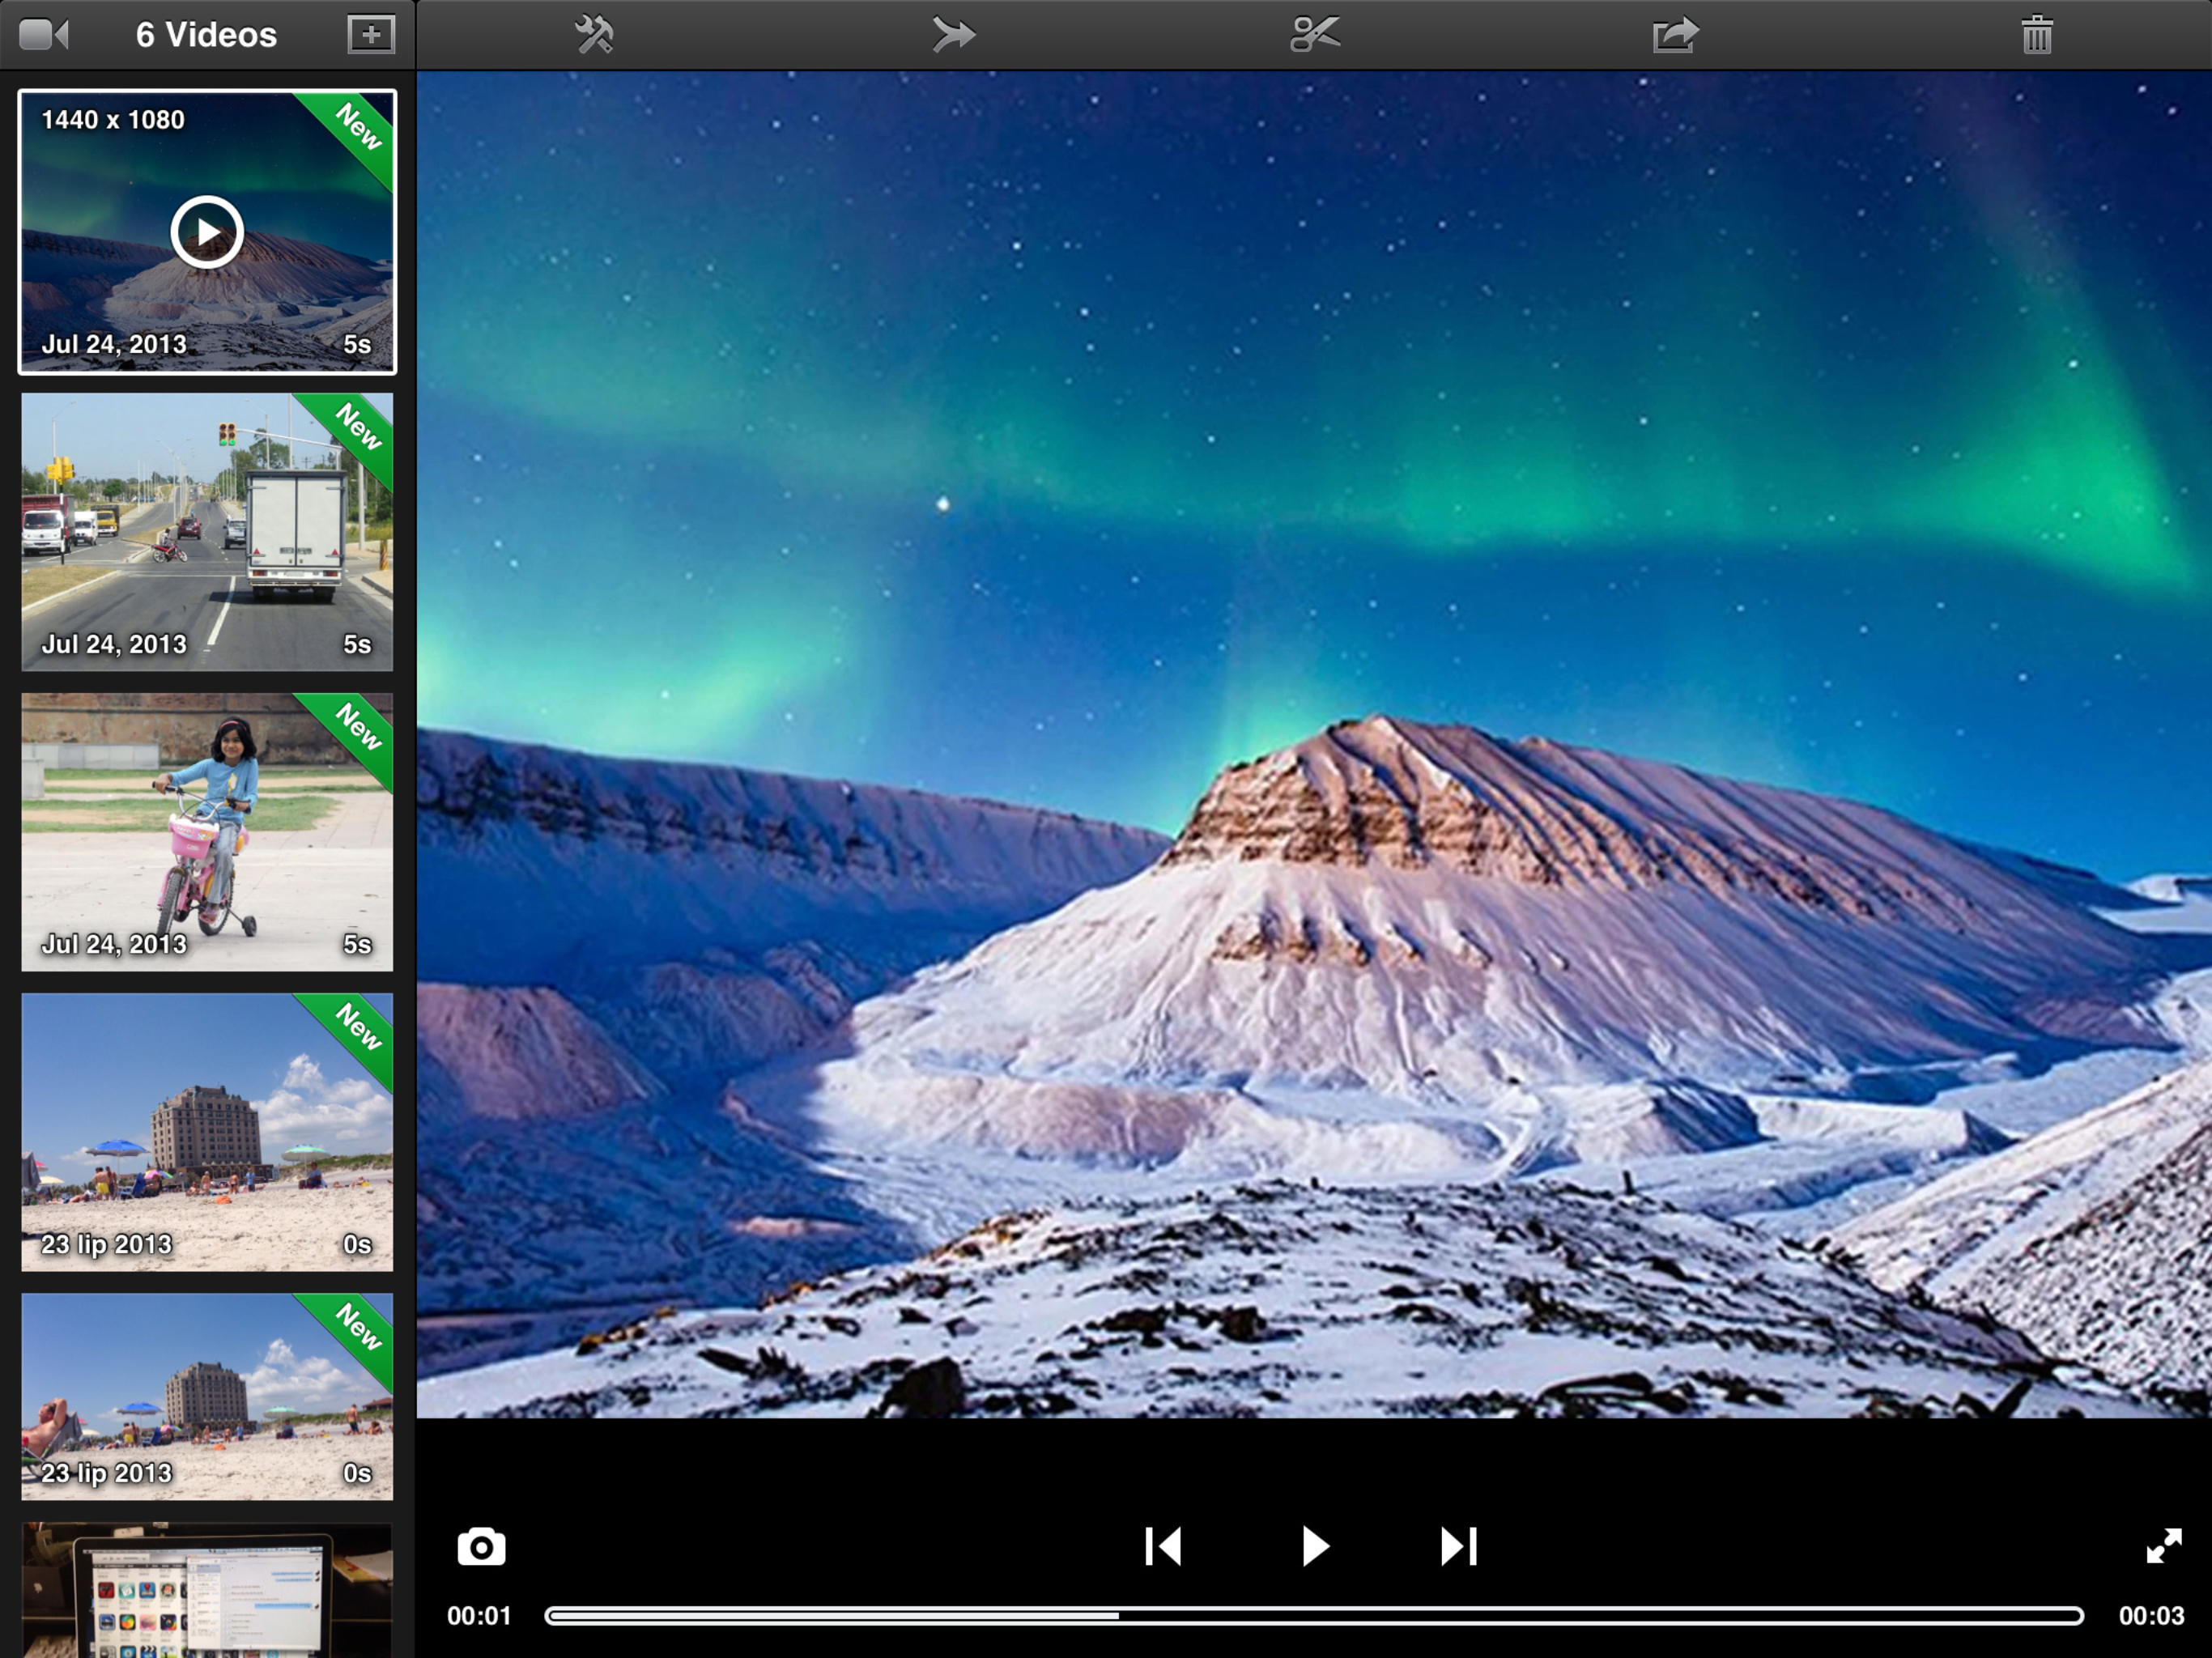Select the scissors trim tool
This screenshot has width=2212, height=1658.
point(1314,35)
